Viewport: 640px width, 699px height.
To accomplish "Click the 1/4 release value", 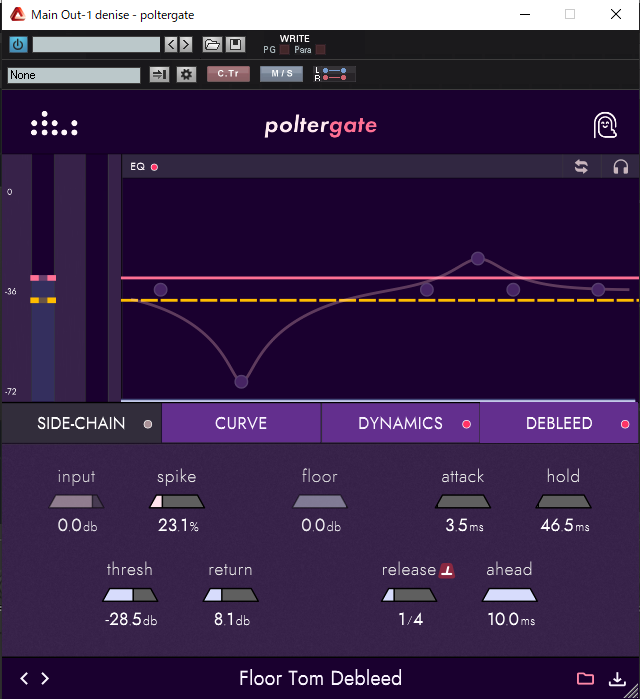I will click(x=410, y=619).
